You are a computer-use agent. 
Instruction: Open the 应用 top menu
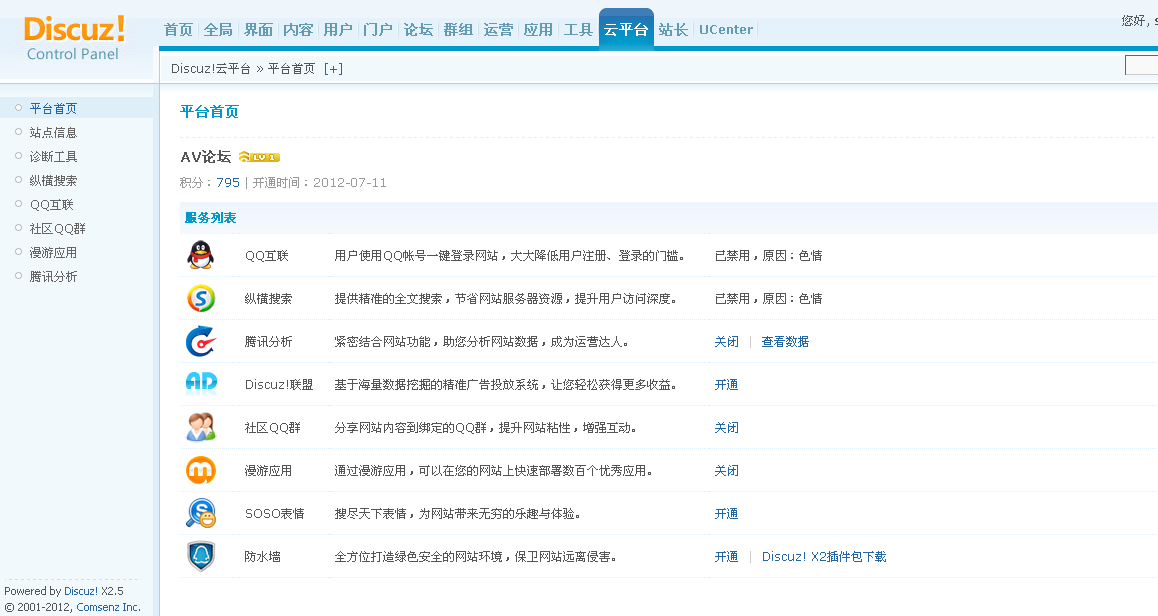tap(538, 30)
